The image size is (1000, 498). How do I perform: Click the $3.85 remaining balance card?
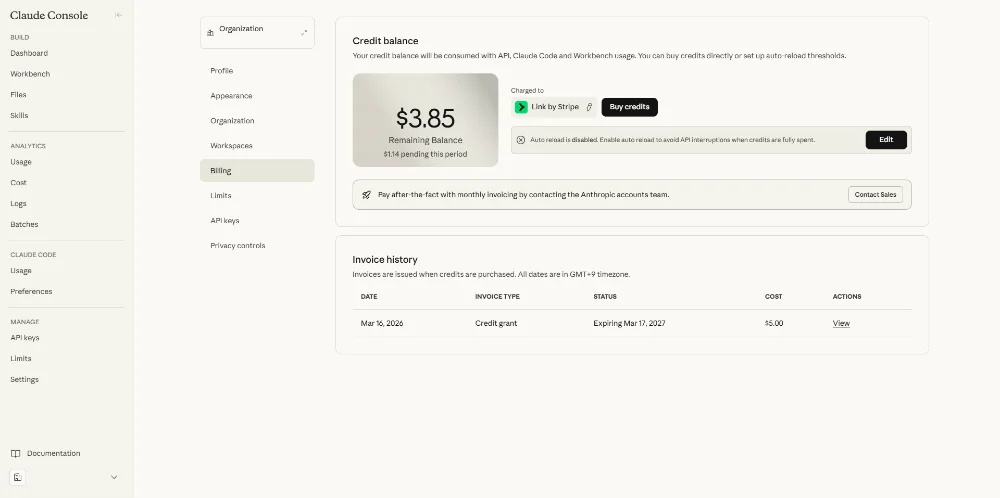click(425, 120)
